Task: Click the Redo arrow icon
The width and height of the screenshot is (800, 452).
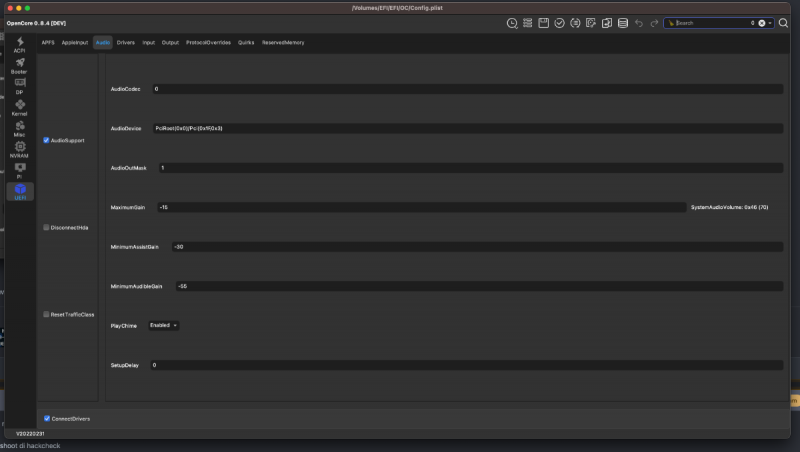Action: tap(654, 23)
